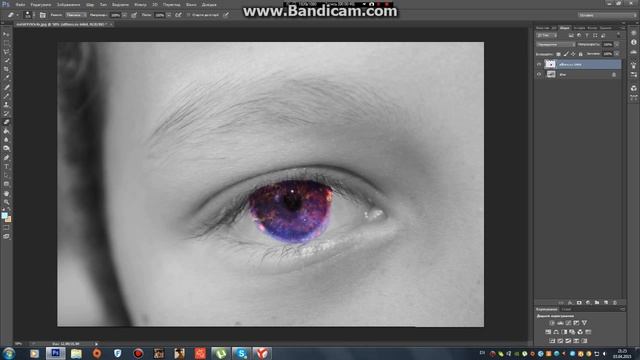Toggle the Brush panel from options bar
The width and height of the screenshot is (640, 360).
43,15
